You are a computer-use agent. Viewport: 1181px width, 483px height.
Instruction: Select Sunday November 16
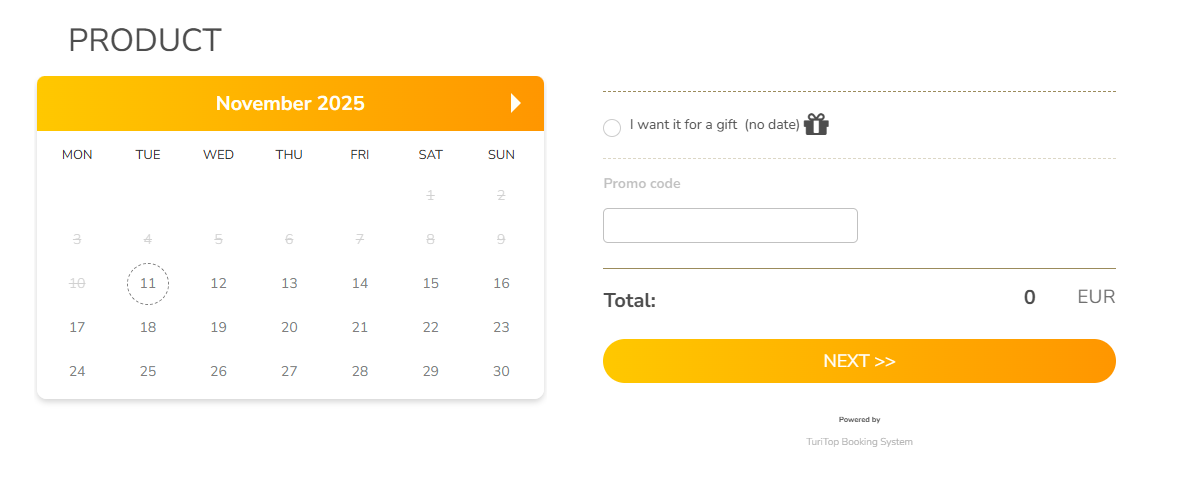pos(501,283)
